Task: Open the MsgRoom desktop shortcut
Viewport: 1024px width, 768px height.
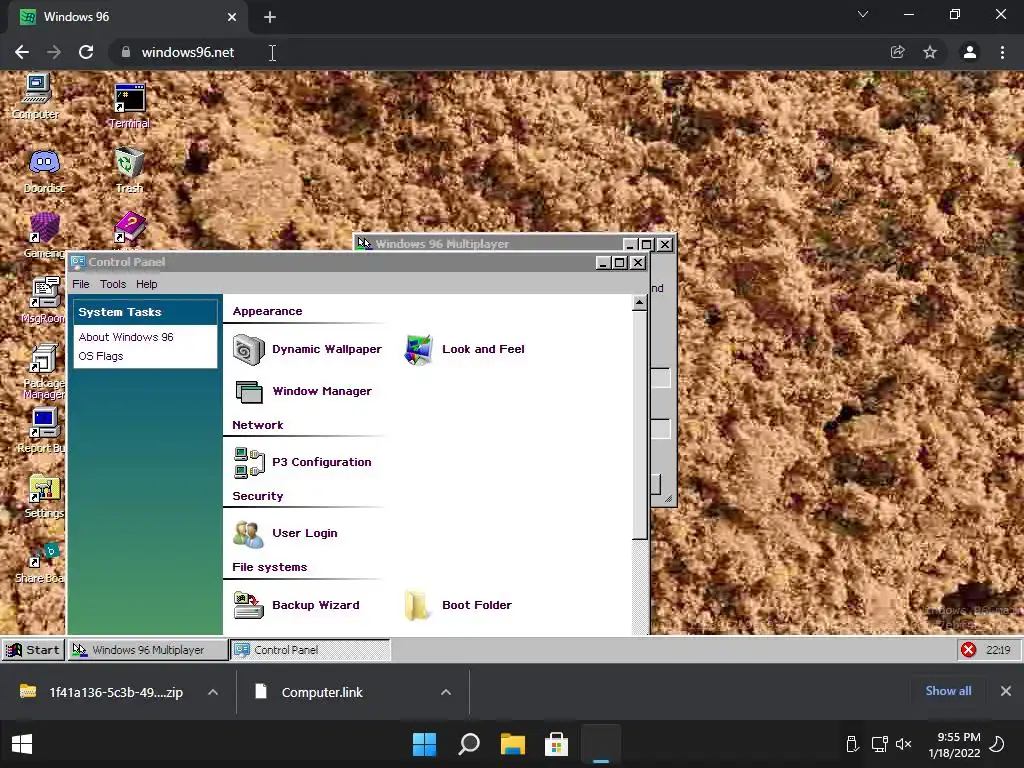Action: (44, 300)
